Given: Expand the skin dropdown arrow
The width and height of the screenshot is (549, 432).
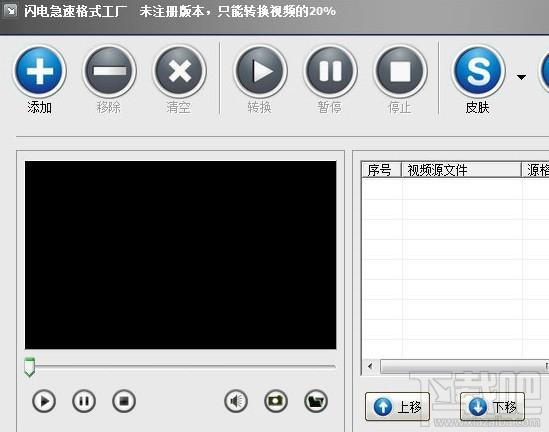Looking at the screenshot, I should point(521,77).
